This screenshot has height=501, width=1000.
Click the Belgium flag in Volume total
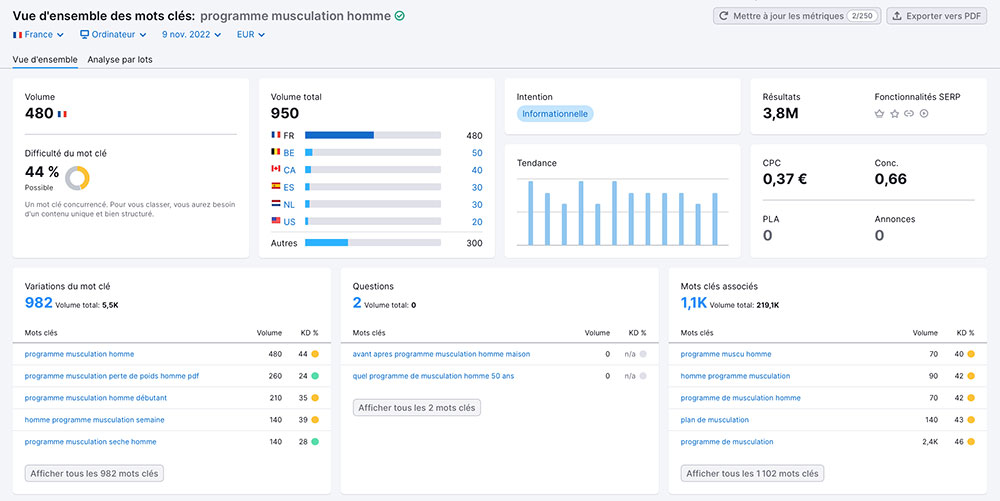(x=276, y=152)
